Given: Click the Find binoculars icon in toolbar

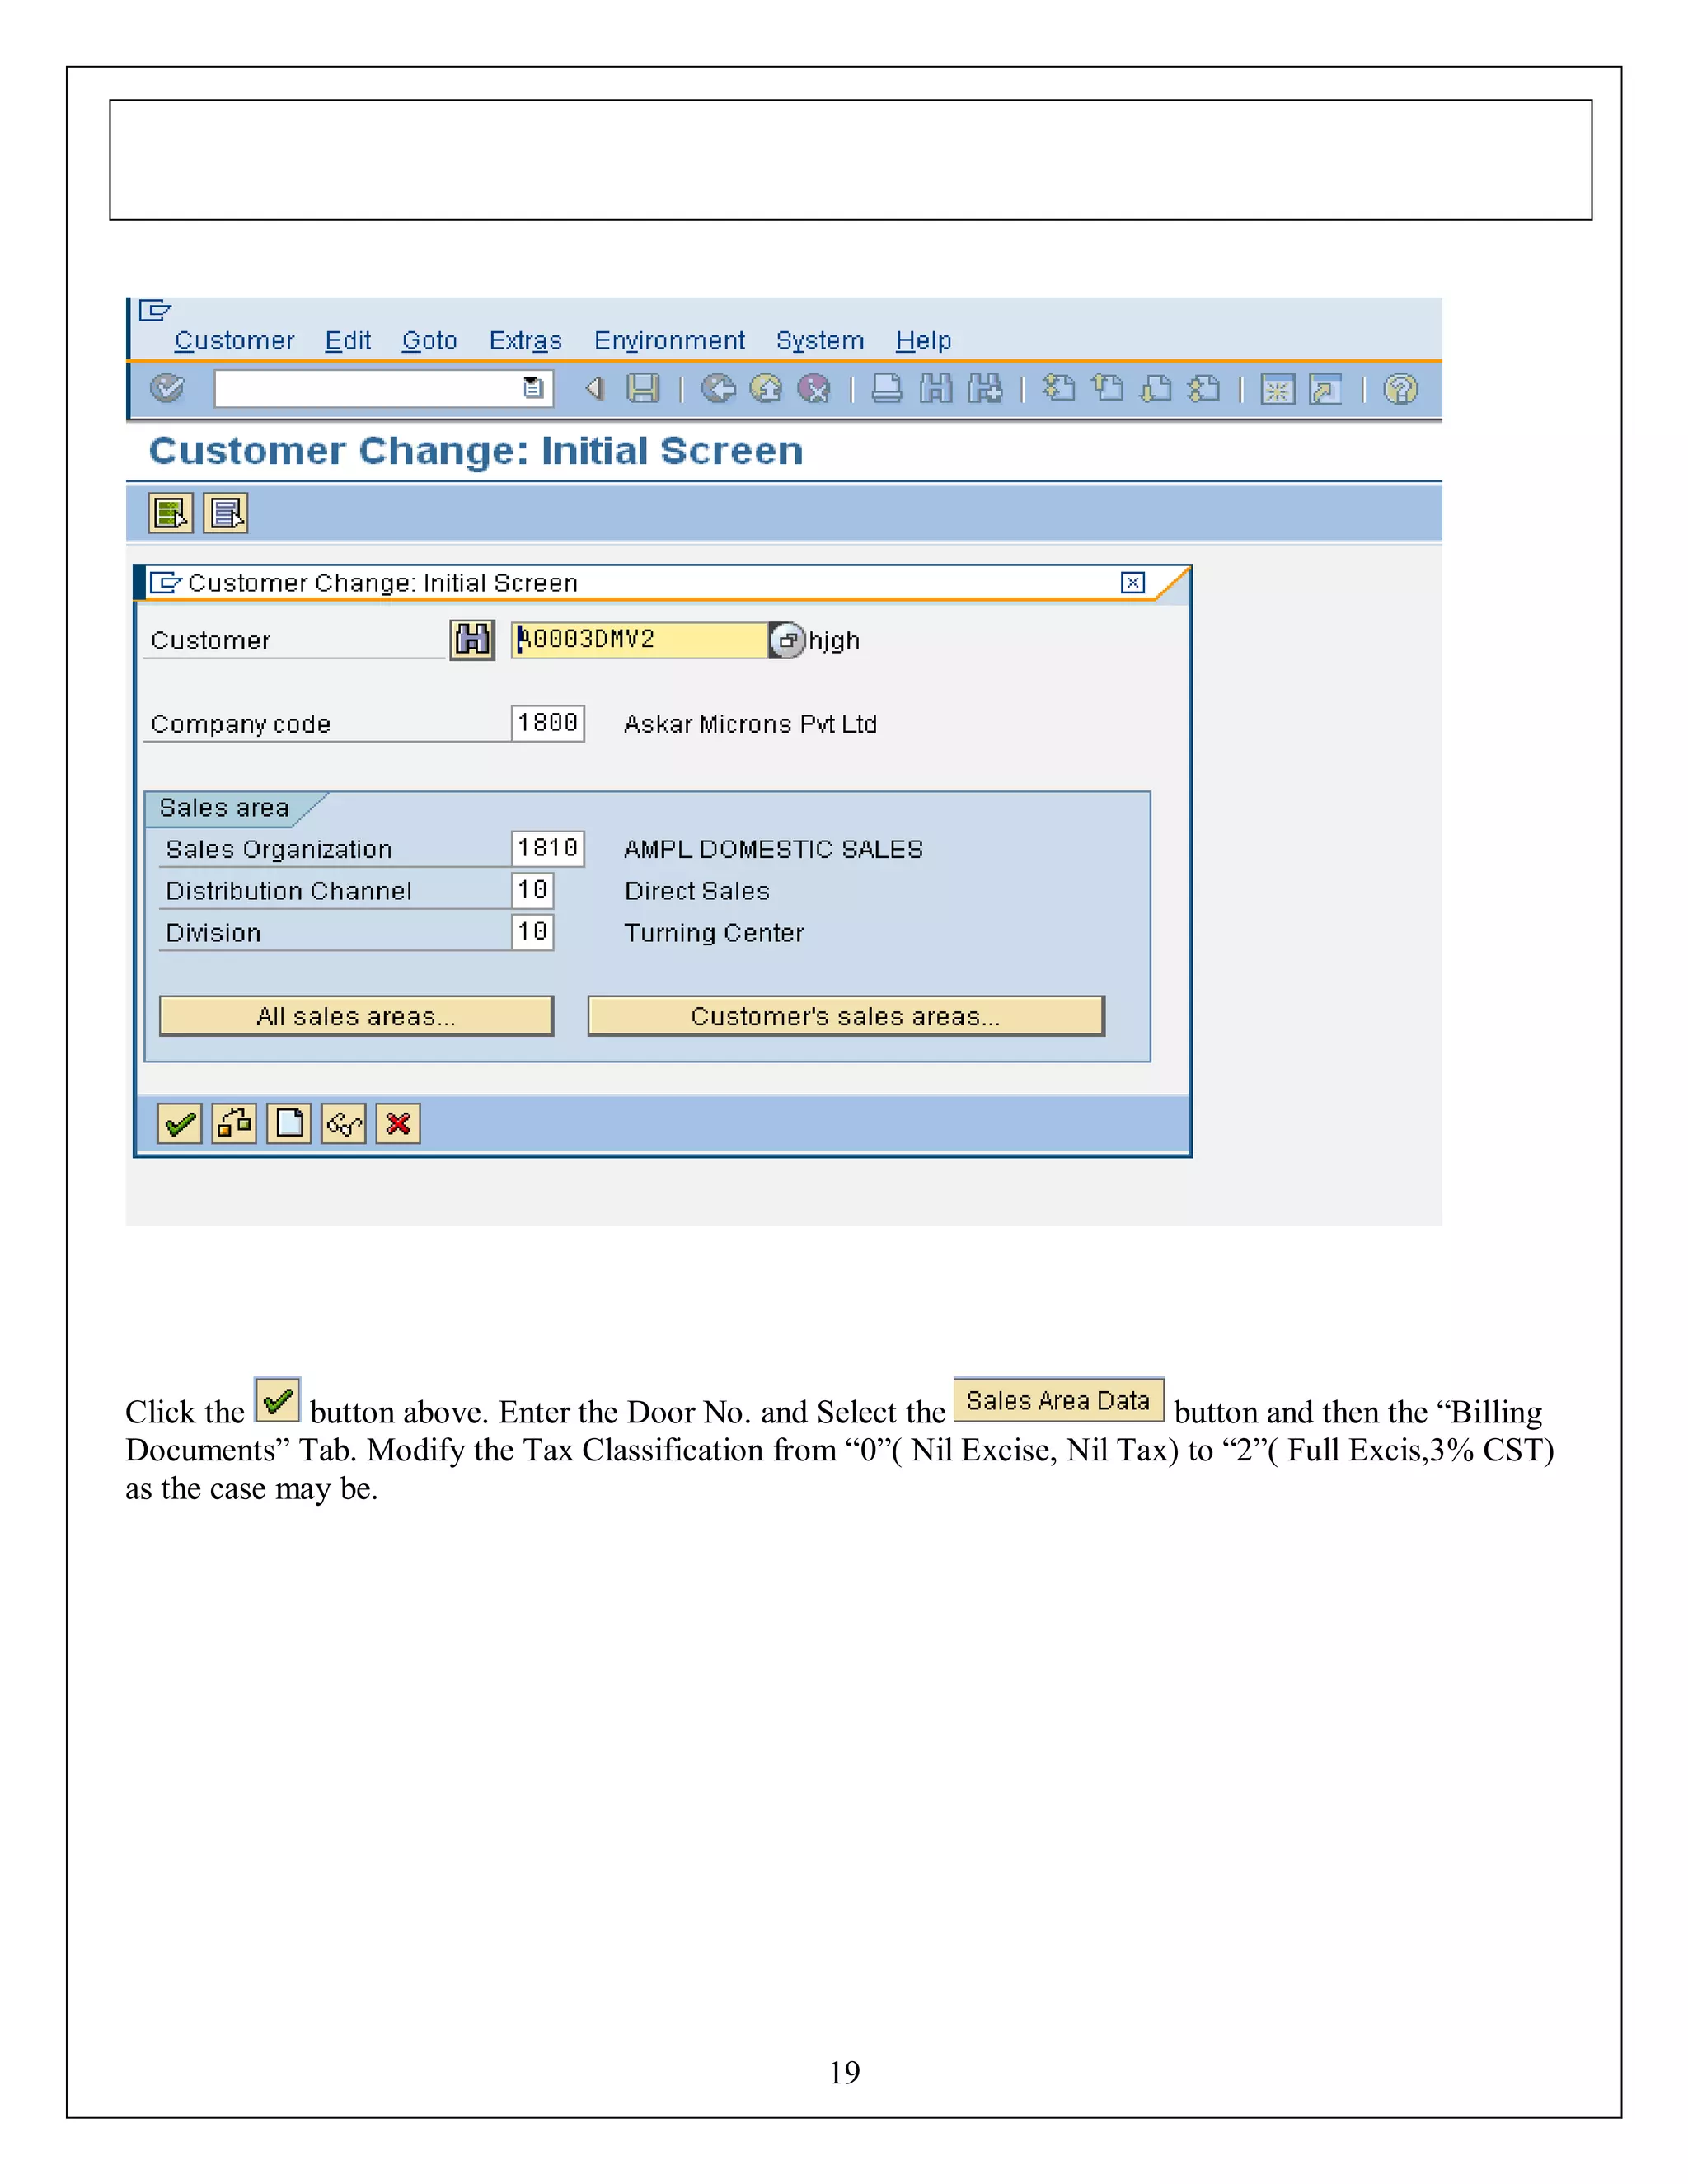Looking at the screenshot, I should [x=936, y=388].
